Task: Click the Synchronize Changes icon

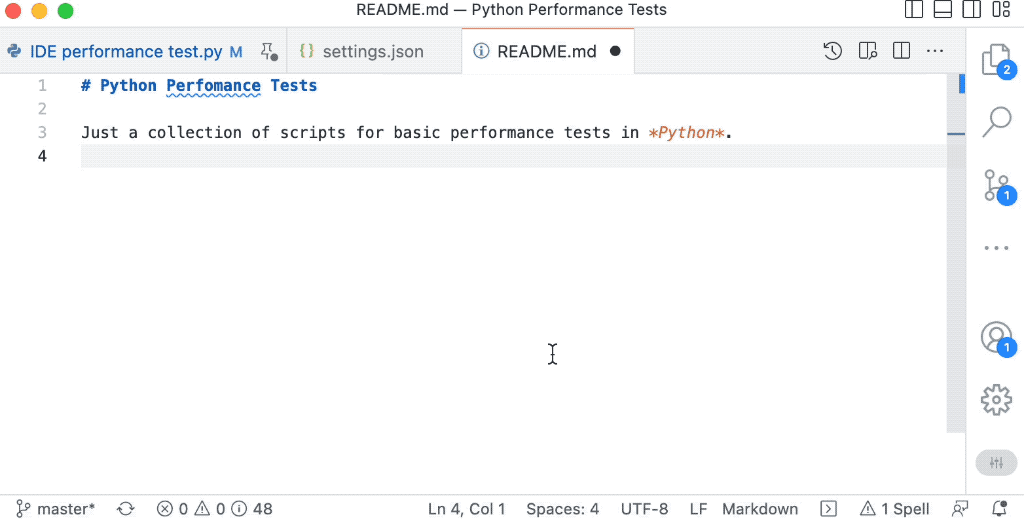Action: click(x=125, y=509)
